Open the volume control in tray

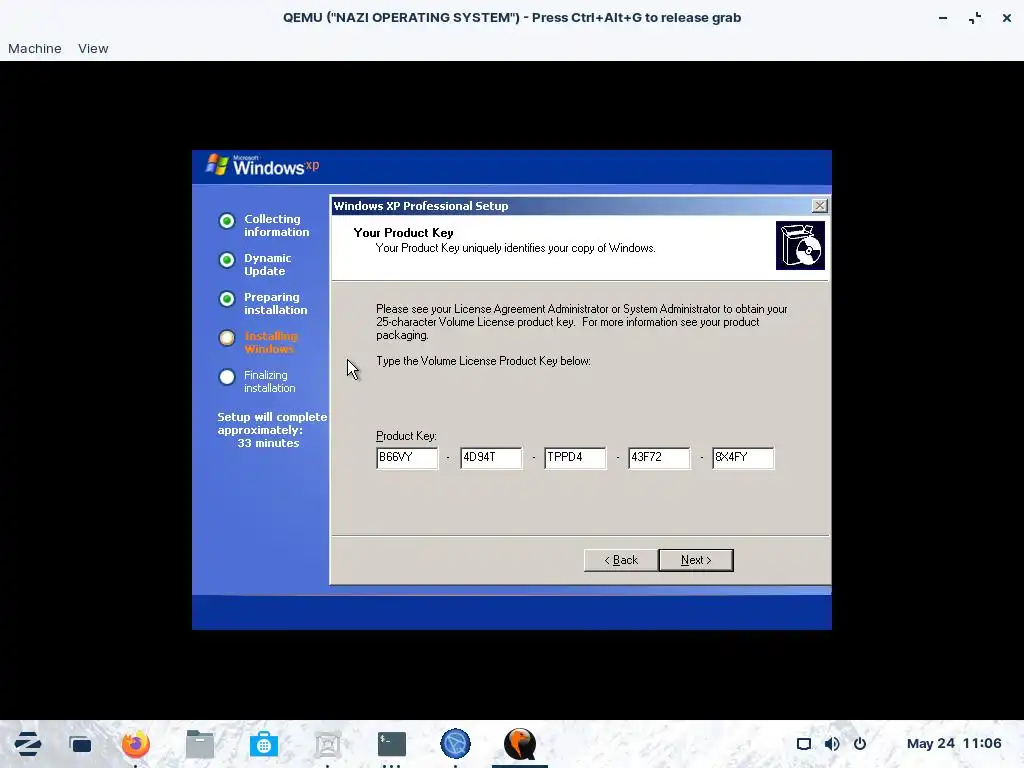(832, 744)
